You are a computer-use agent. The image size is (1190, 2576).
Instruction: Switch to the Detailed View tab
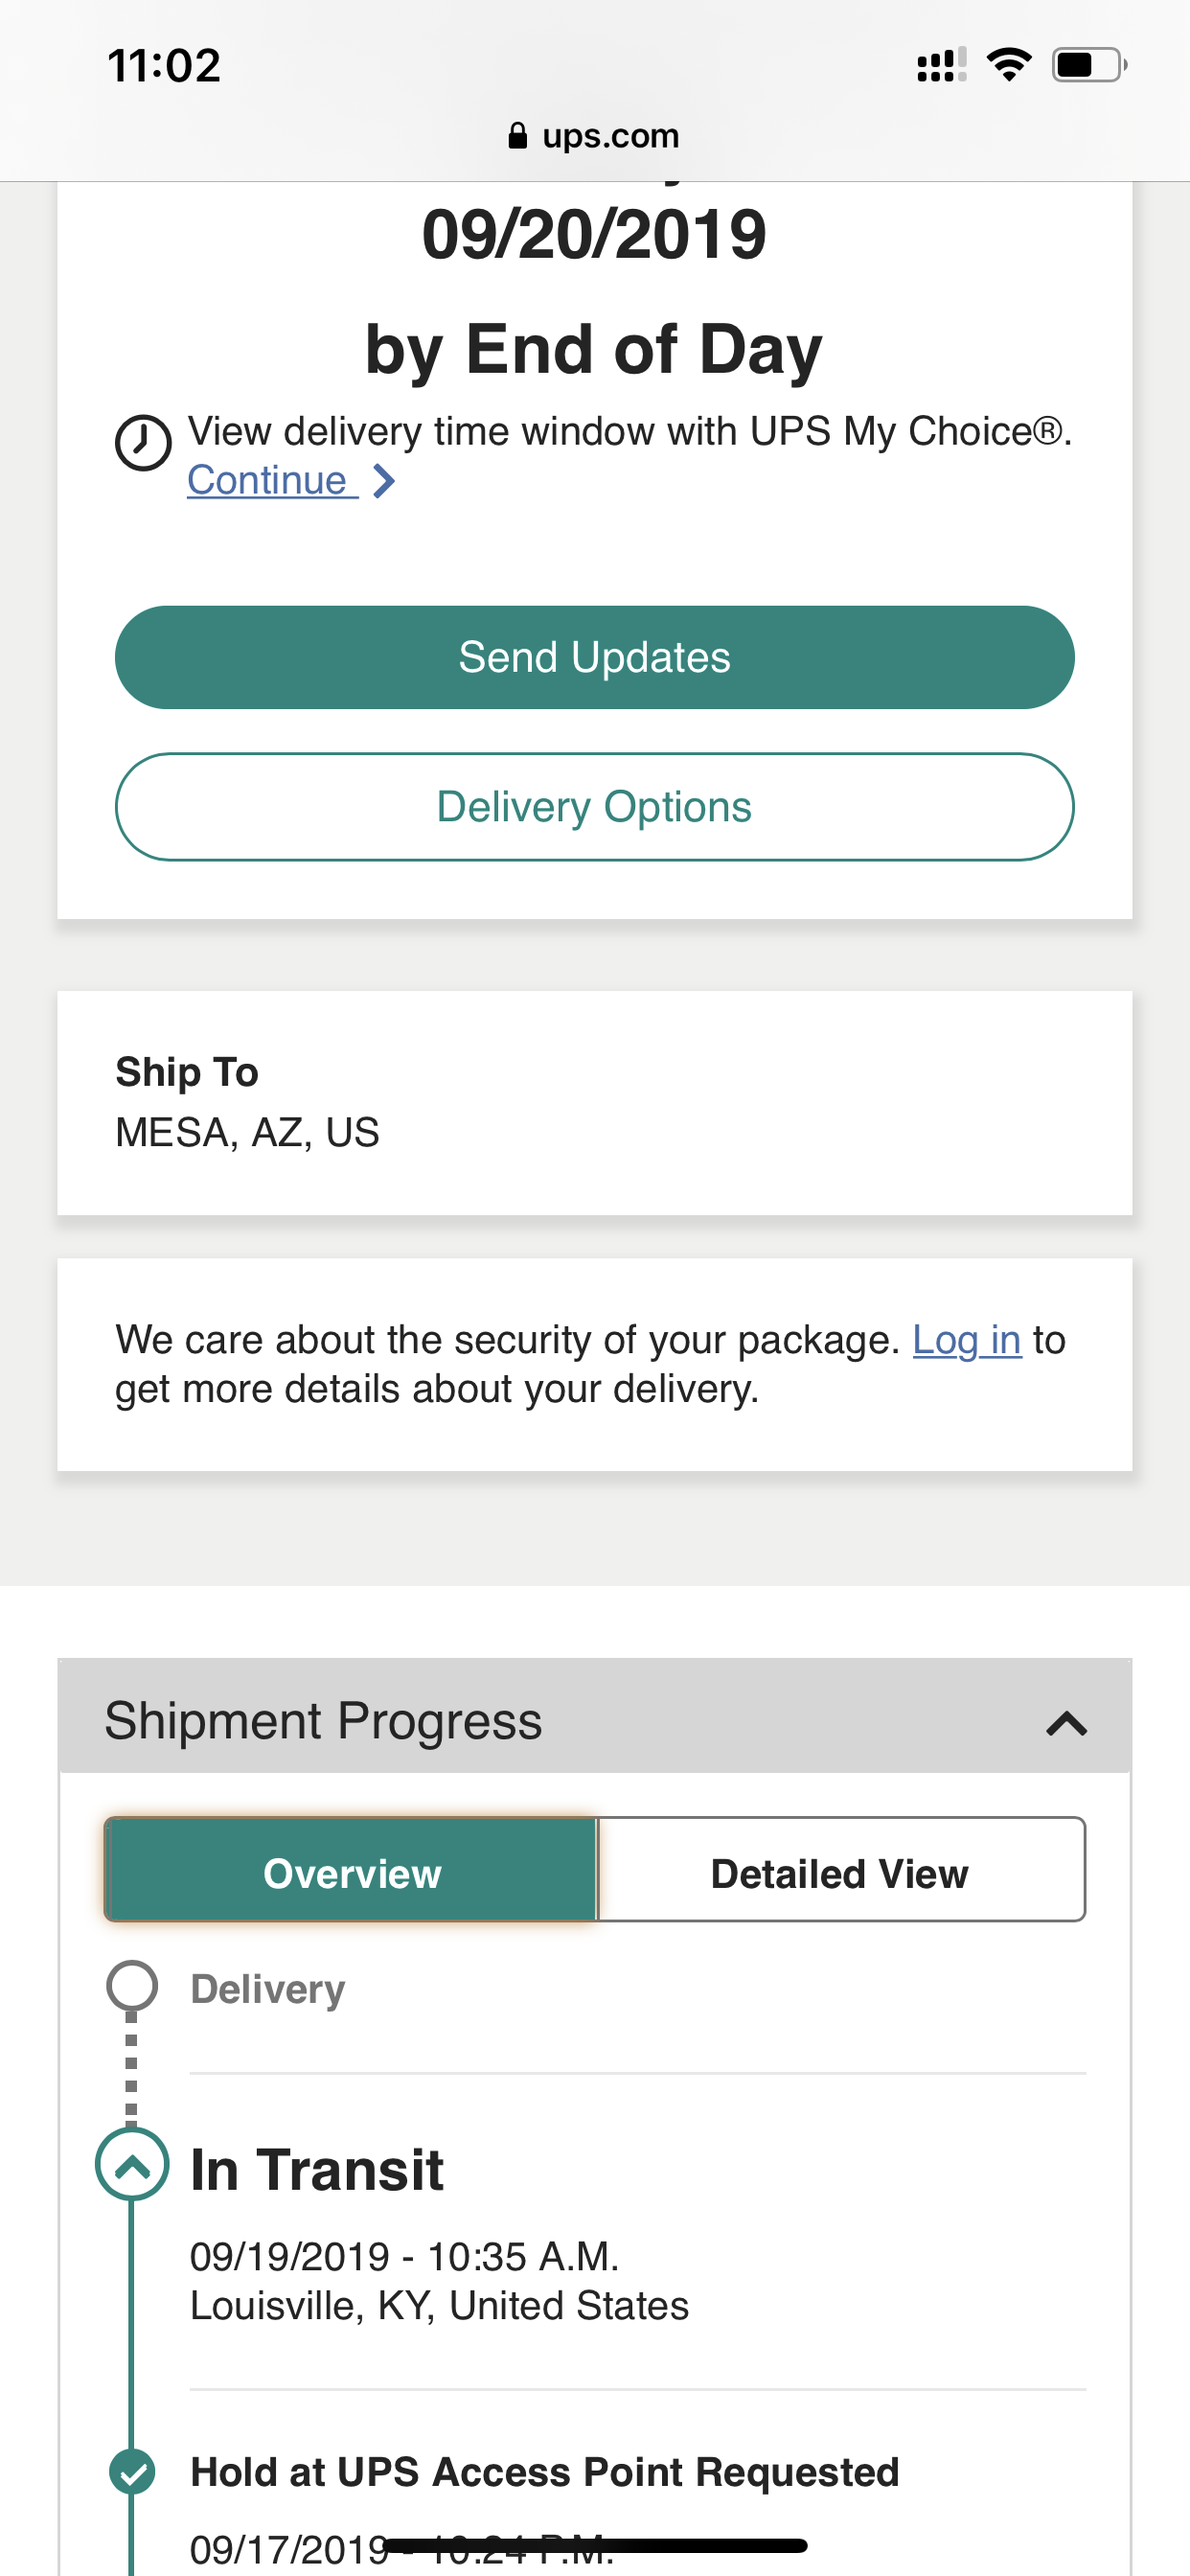pos(840,1870)
